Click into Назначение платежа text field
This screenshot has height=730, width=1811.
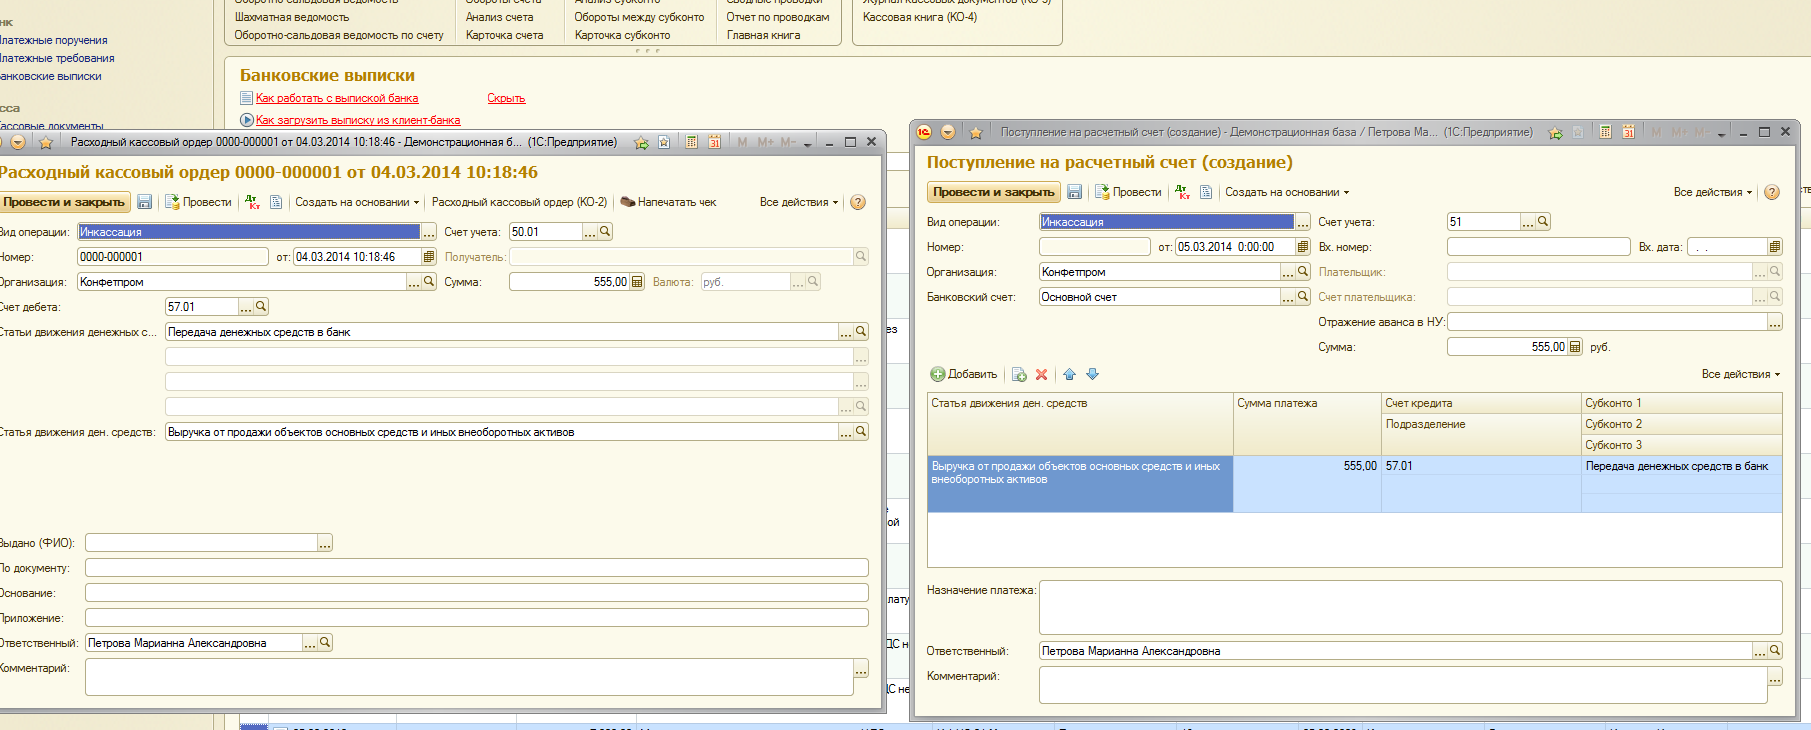click(x=1410, y=607)
